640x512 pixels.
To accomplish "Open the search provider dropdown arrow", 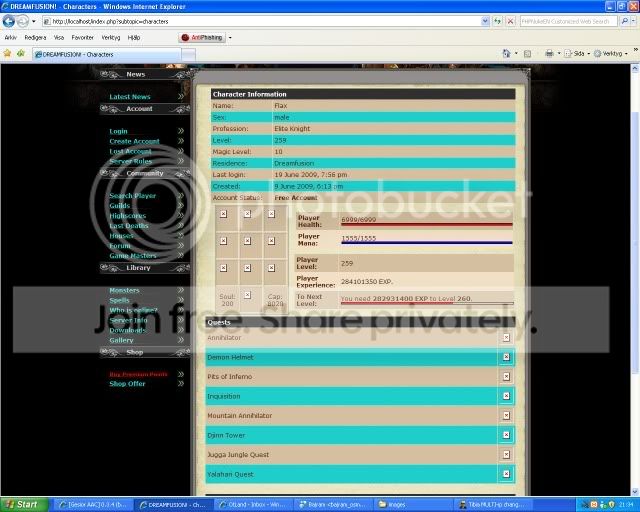I will (x=634, y=21).
